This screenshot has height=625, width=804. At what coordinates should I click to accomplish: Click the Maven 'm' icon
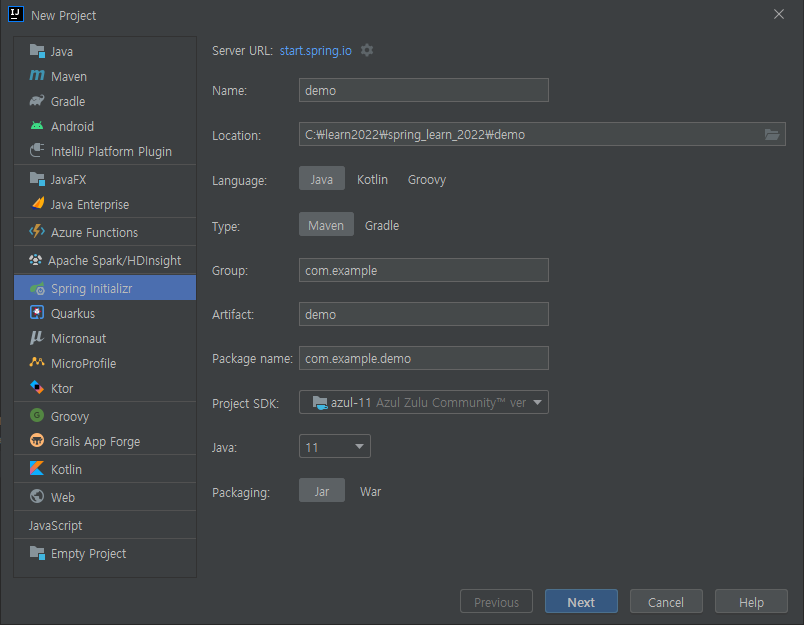(37, 76)
